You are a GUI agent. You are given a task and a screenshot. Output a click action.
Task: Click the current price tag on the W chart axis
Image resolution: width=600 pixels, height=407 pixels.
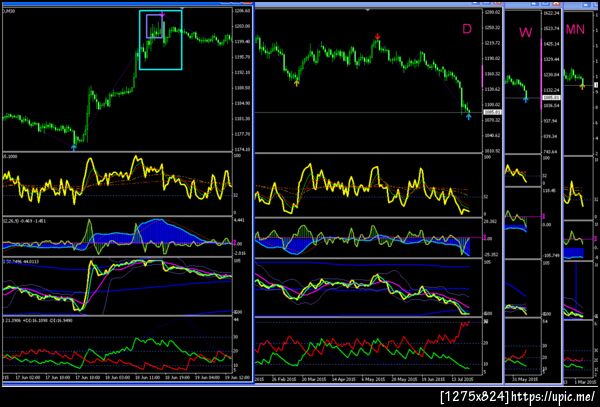click(549, 98)
